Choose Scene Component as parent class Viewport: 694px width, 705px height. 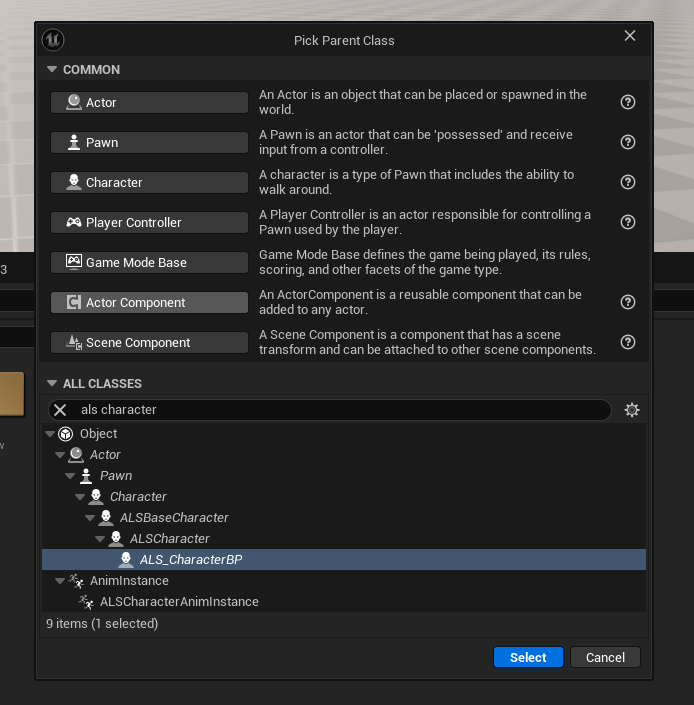coord(149,343)
